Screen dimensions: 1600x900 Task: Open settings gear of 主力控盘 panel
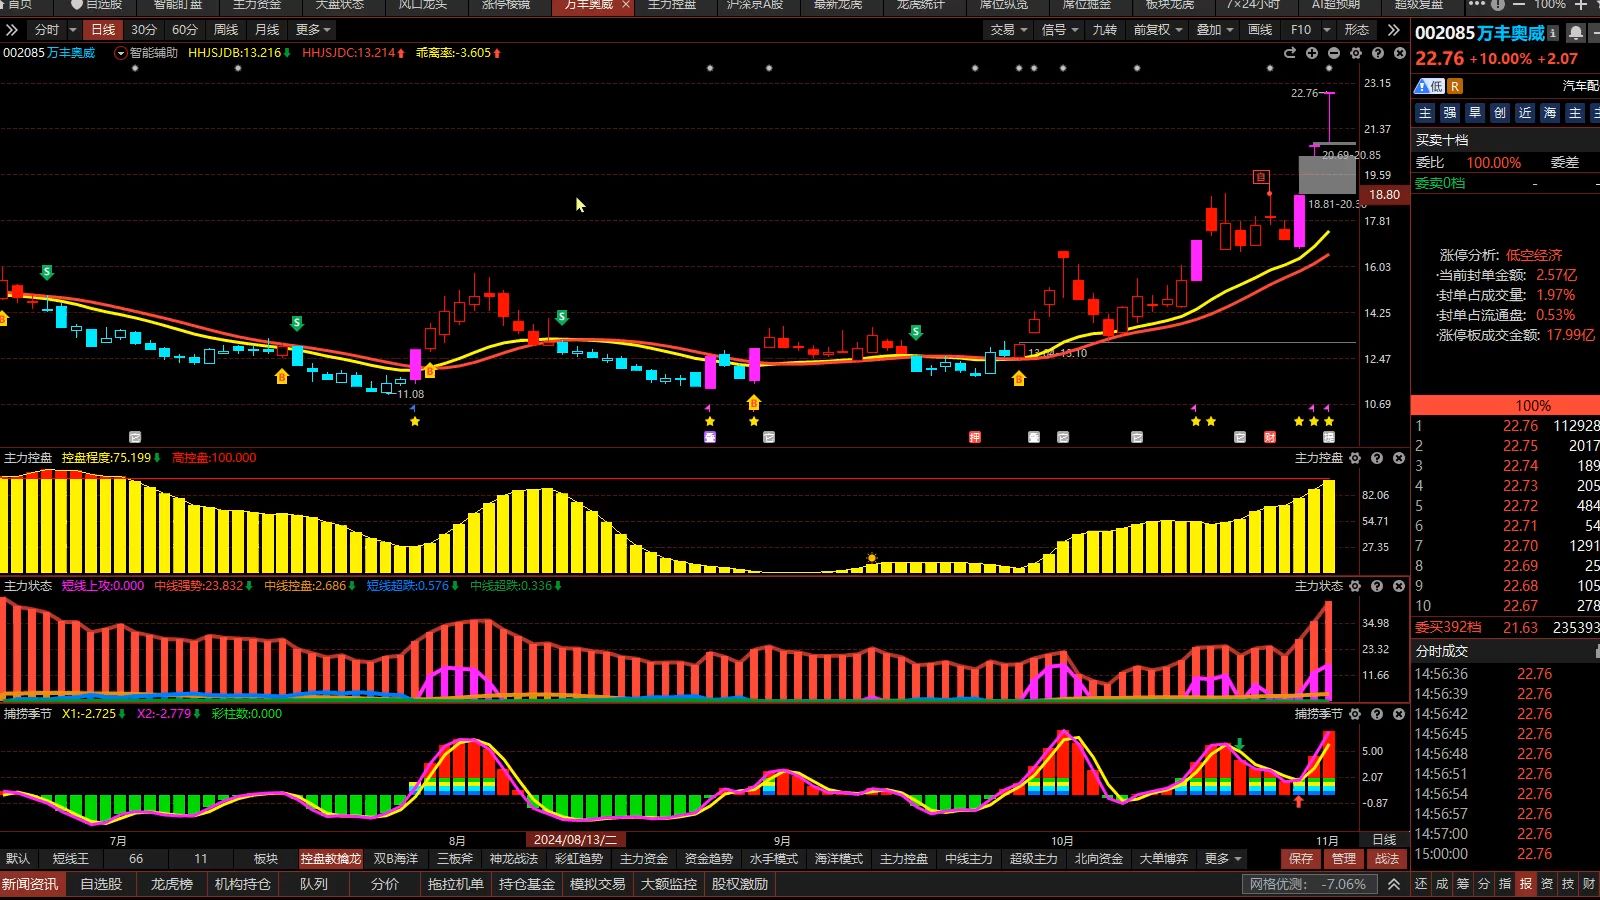pyautogui.click(x=1355, y=458)
